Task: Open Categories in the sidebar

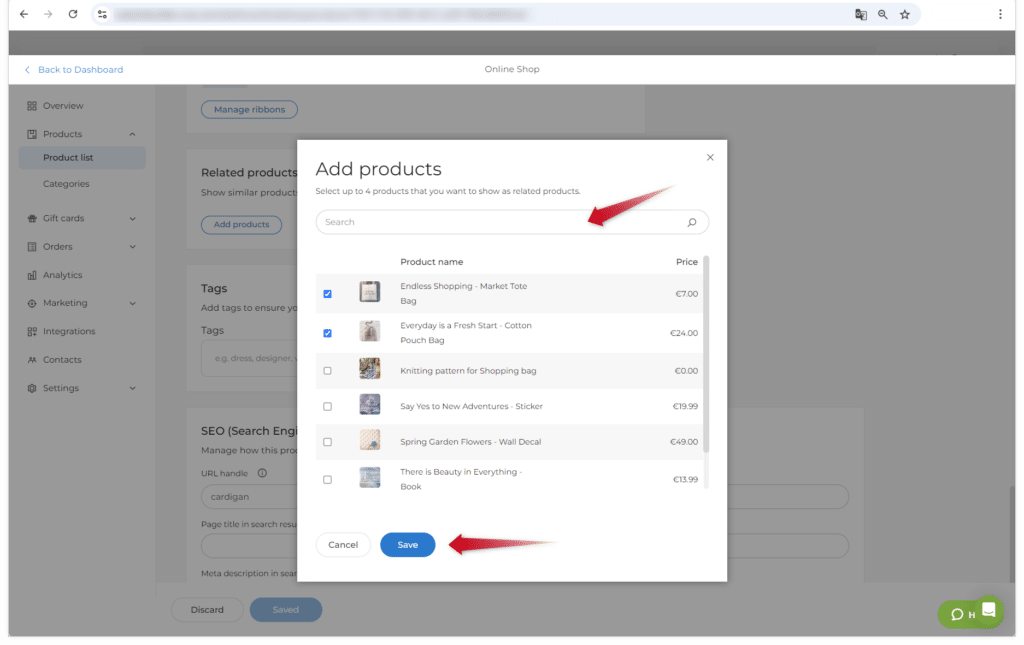Action: [66, 184]
